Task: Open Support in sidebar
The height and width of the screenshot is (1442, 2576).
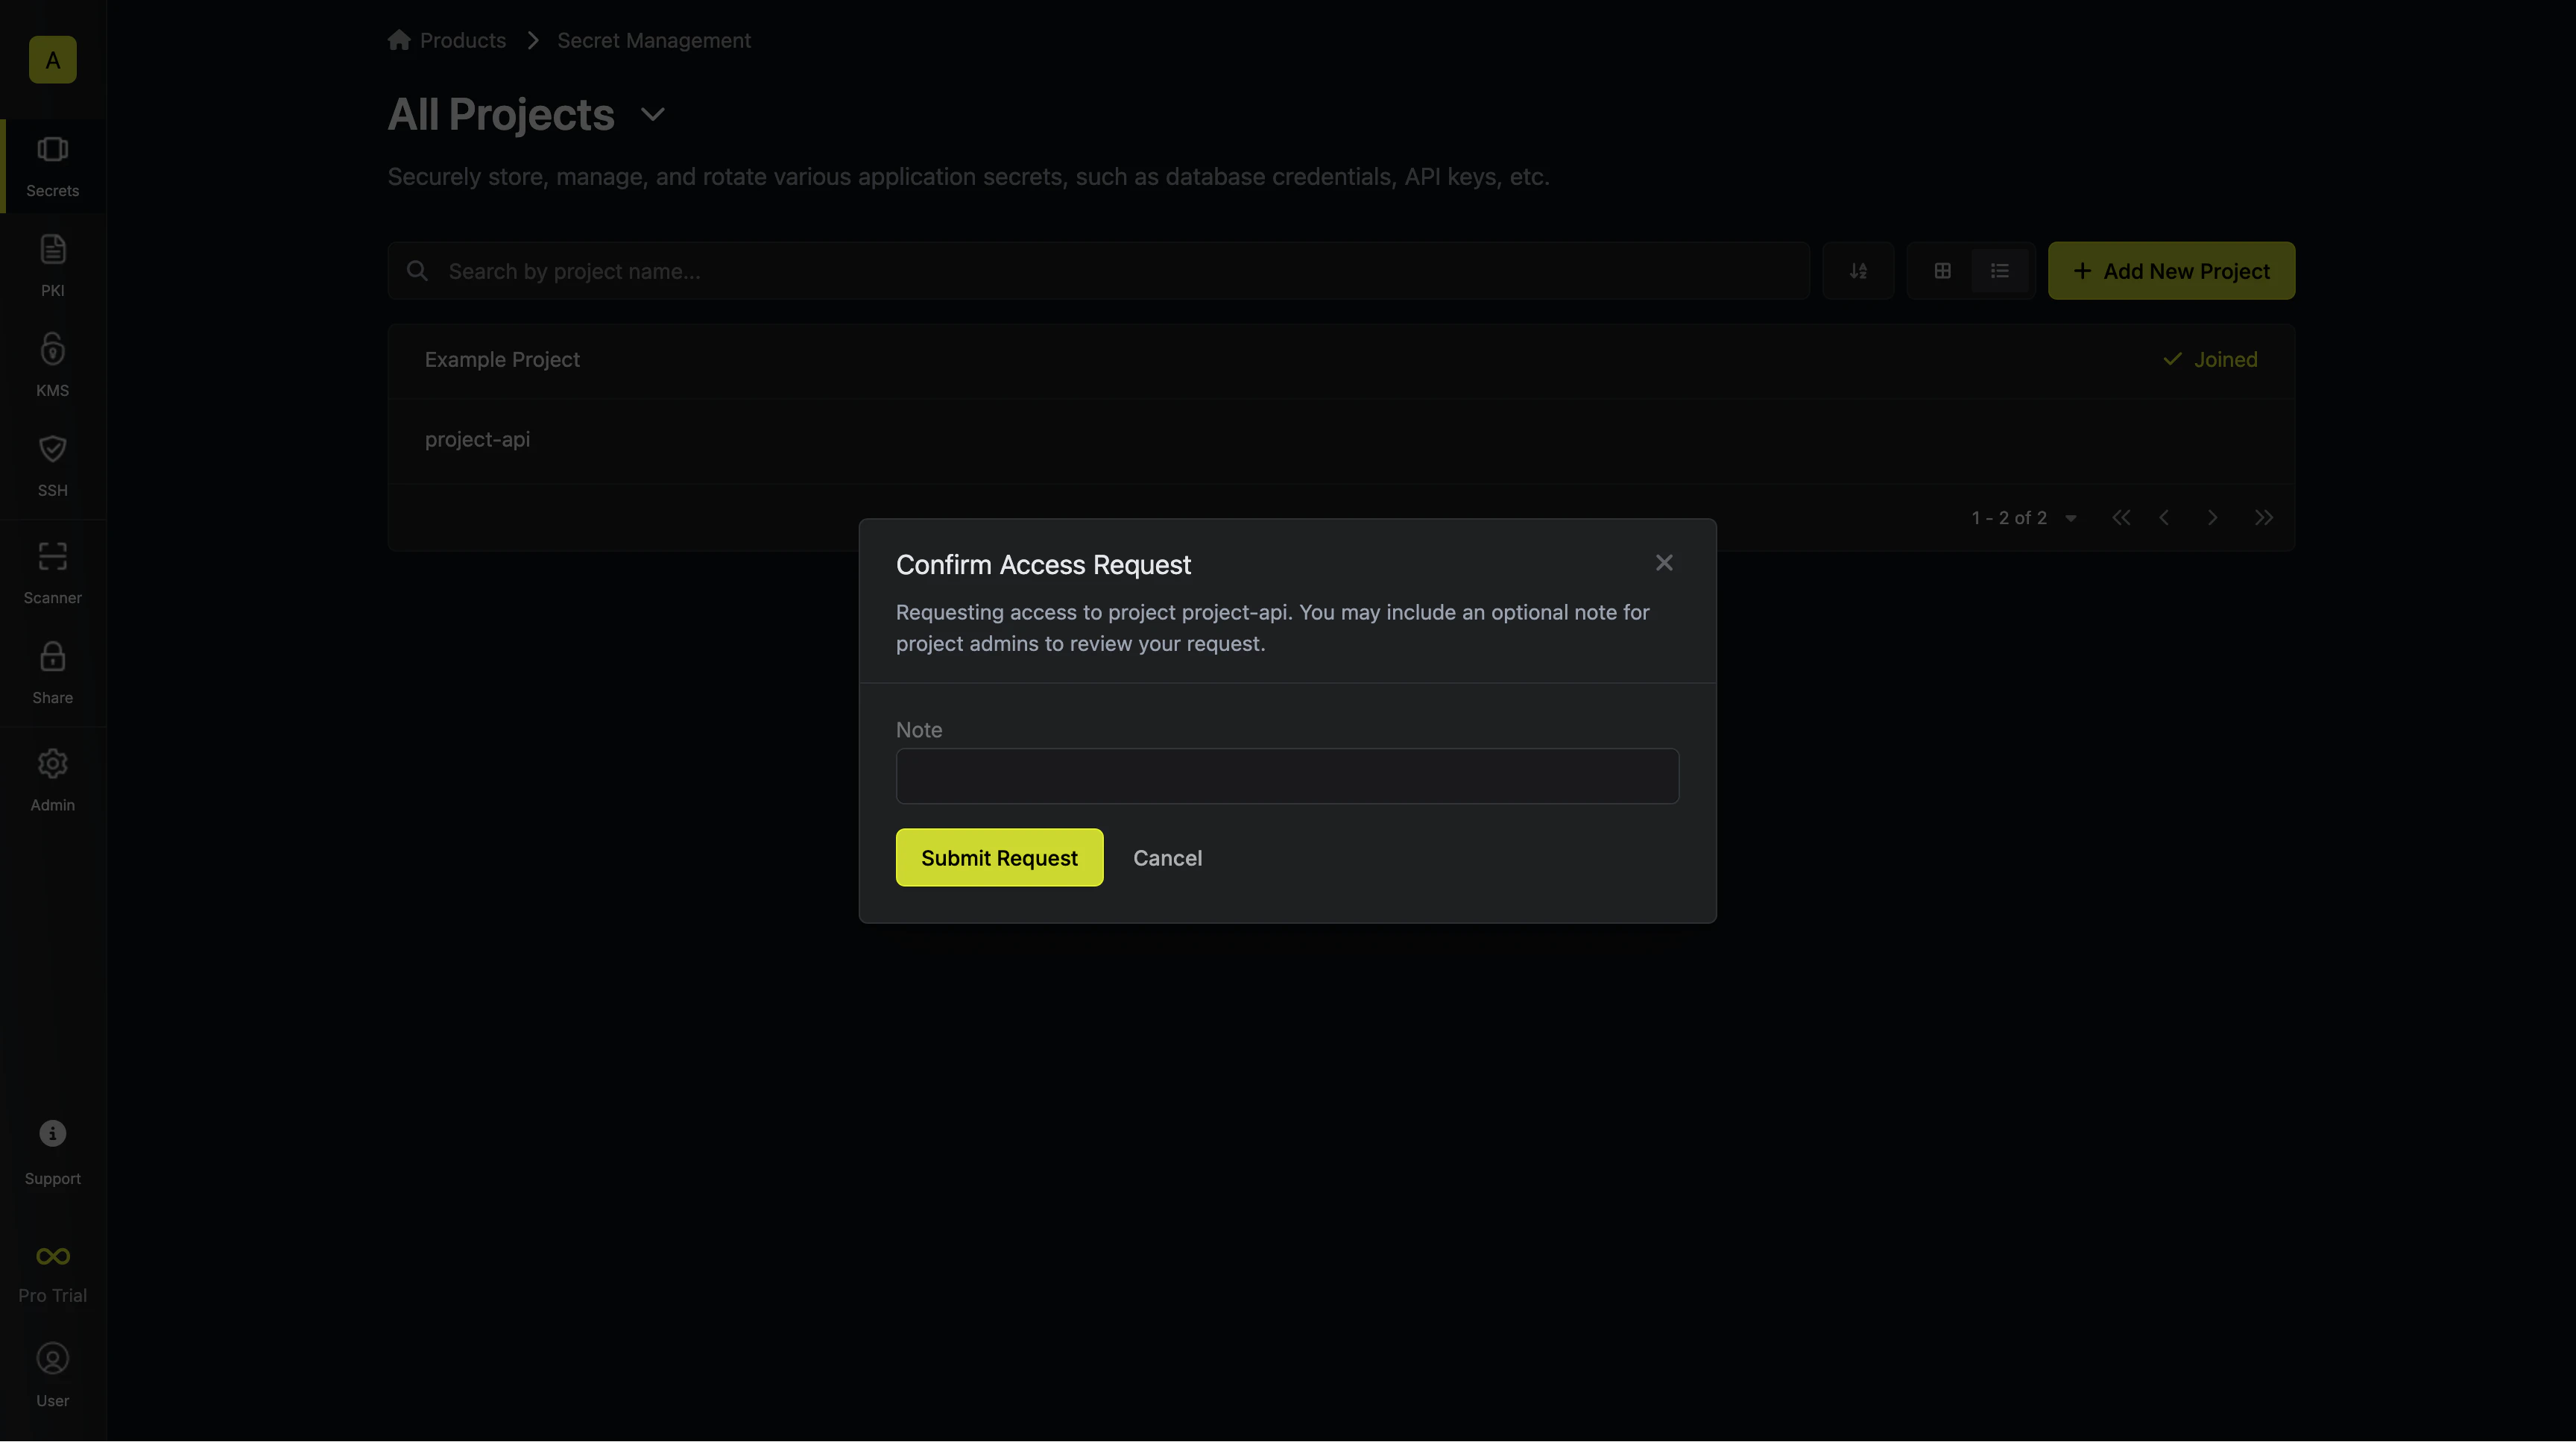Action: (x=52, y=1154)
